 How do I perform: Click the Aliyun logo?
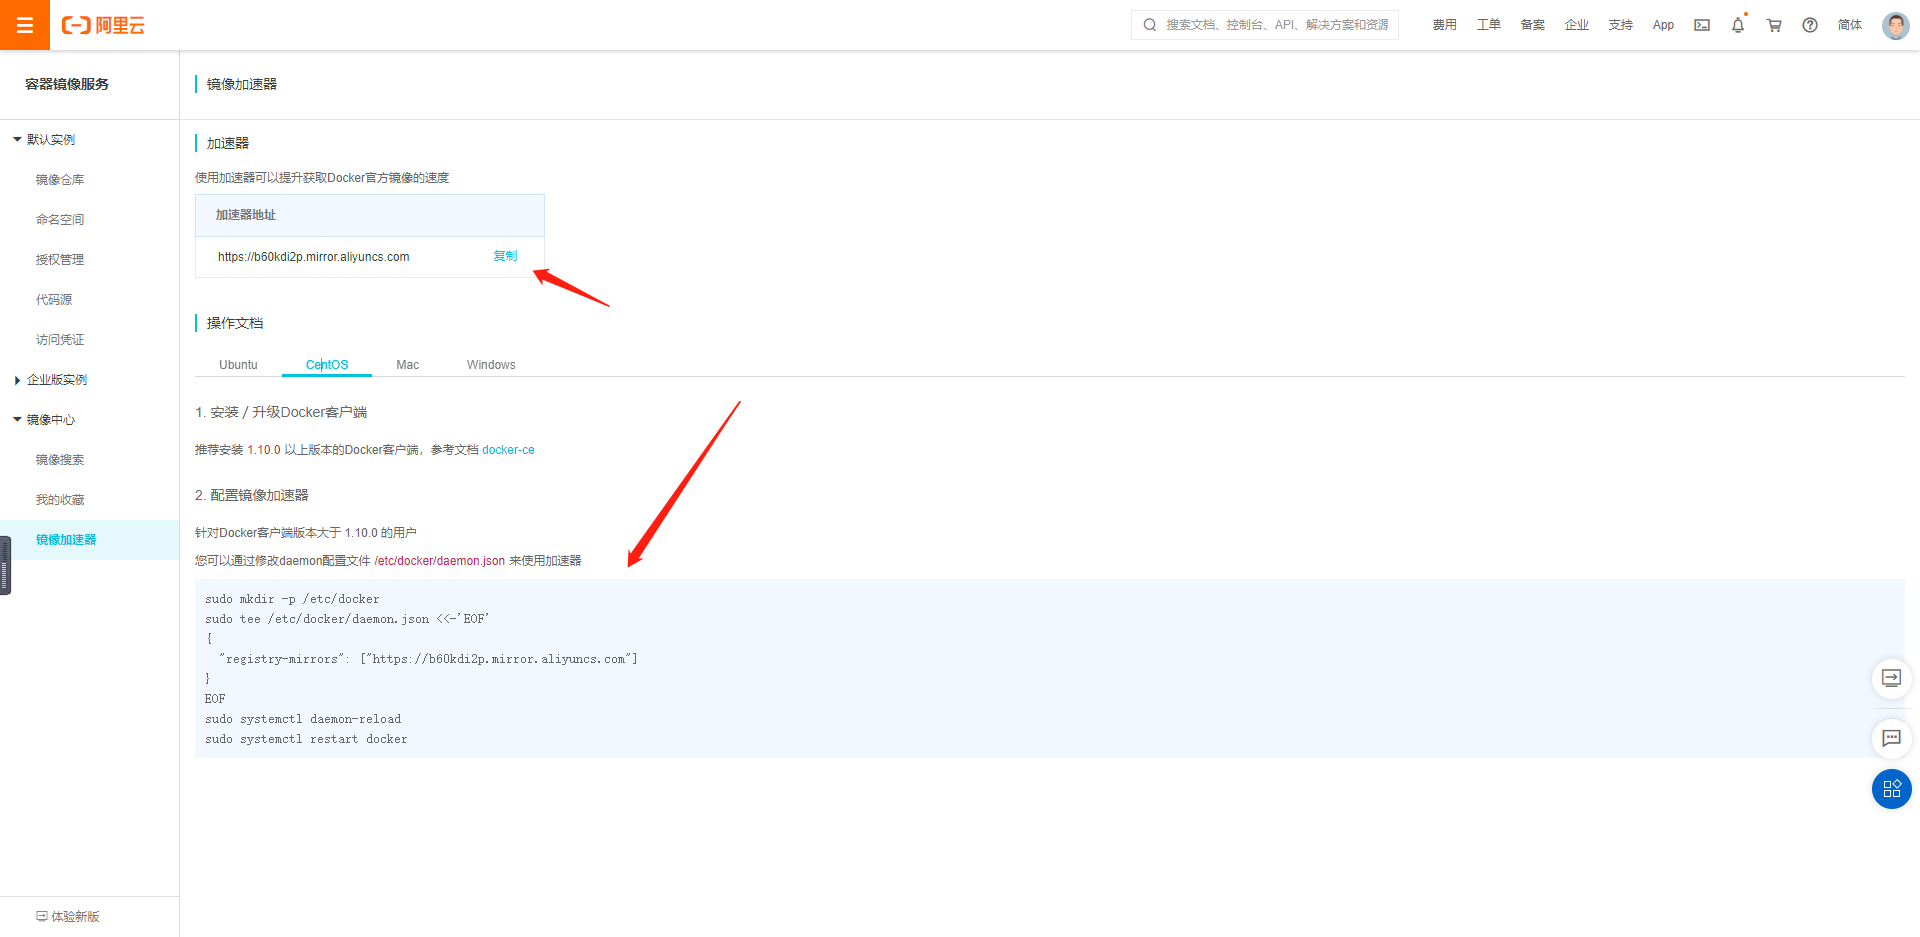[103, 25]
